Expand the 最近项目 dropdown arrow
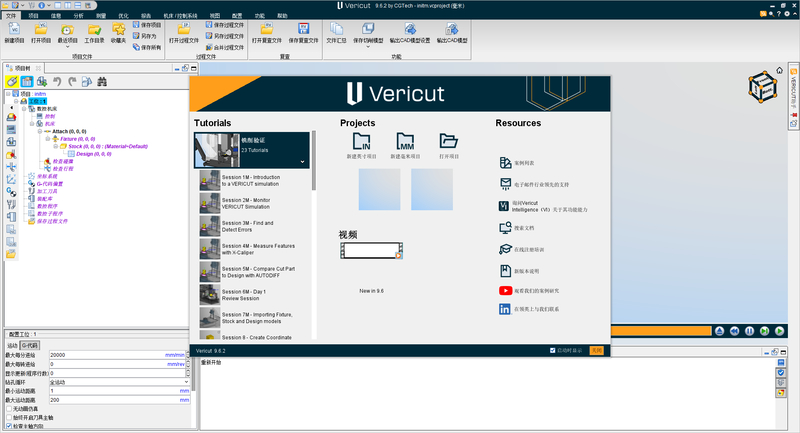 [67, 47]
